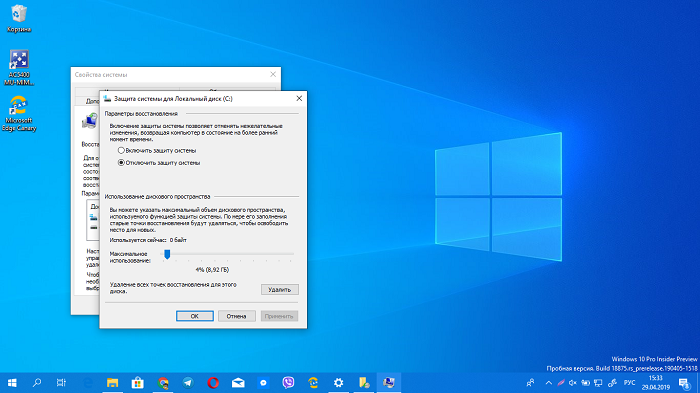Launch Microsoft Edge from the taskbar

(88, 383)
